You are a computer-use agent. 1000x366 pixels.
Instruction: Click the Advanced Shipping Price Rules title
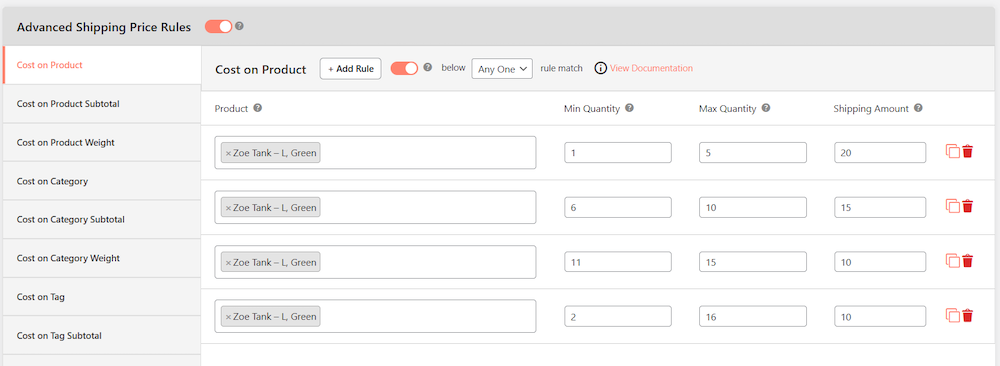click(x=103, y=27)
